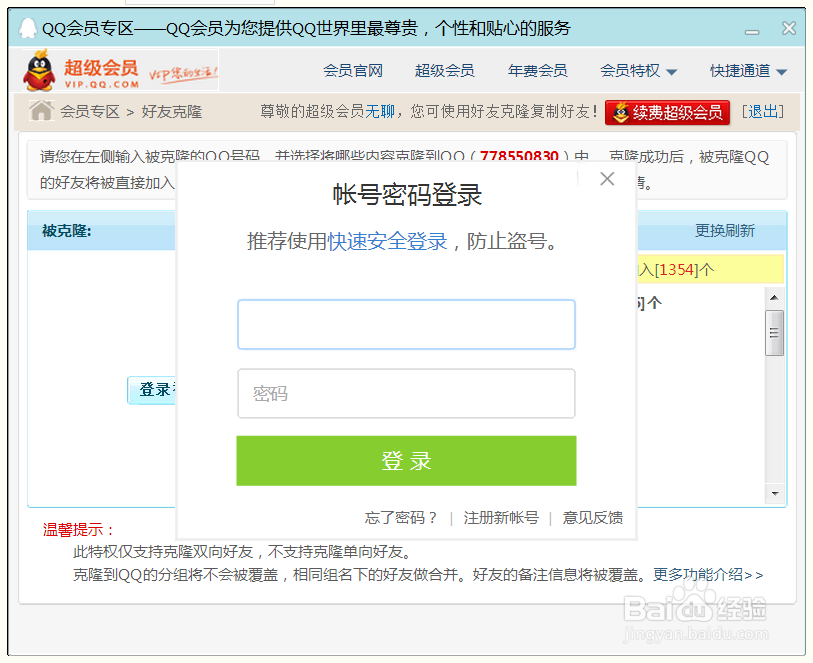Close the account password login dialog
The width and height of the screenshot is (813, 663).
pyautogui.click(x=607, y=179)
